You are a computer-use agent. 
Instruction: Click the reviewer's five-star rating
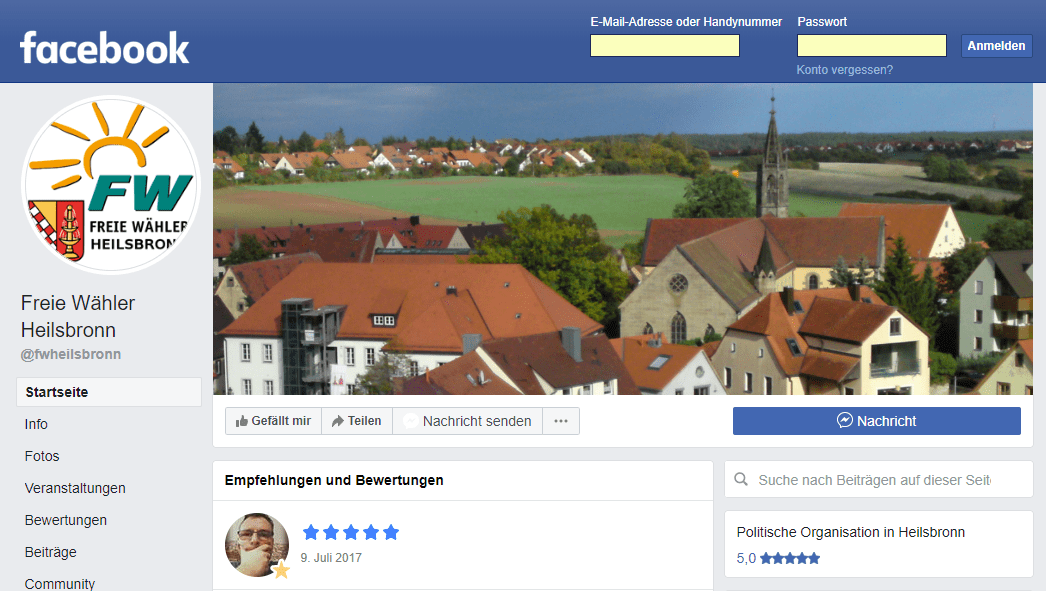(351, 532)
